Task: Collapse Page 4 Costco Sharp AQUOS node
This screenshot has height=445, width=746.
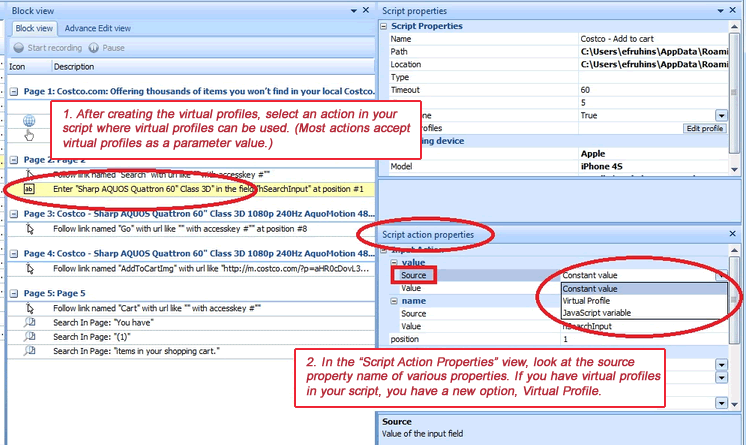Action: click(x=14, y=254)
